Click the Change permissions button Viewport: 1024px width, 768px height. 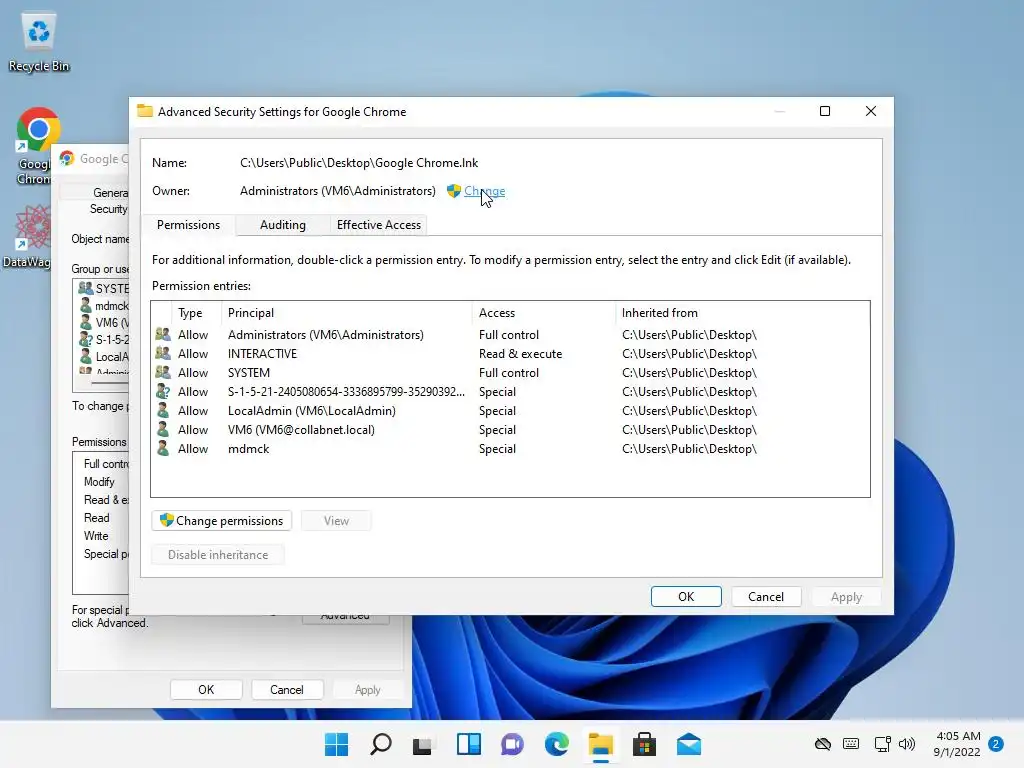click(x=221, y=520)
